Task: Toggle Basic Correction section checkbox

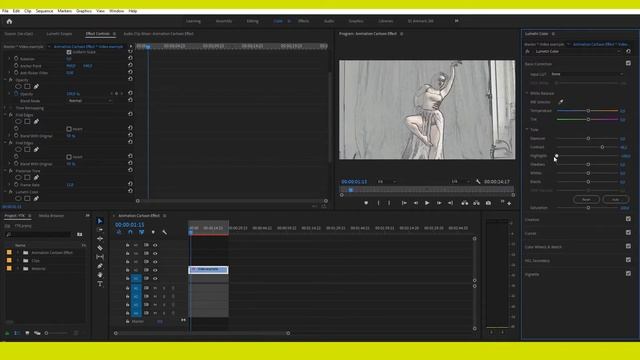Action: 628,63
